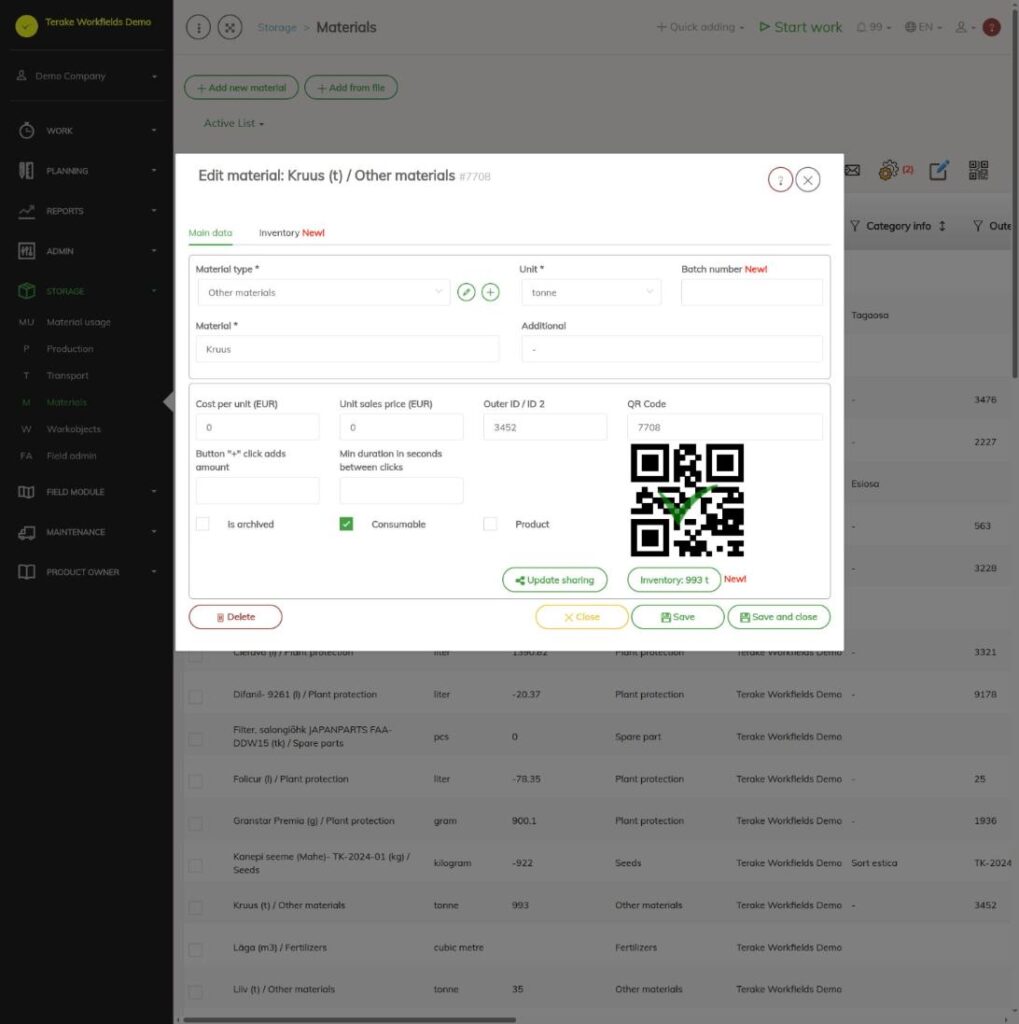Open Transport in sidebar
The height and width of the screenshot is (1024, 1019).
(67, 376)
